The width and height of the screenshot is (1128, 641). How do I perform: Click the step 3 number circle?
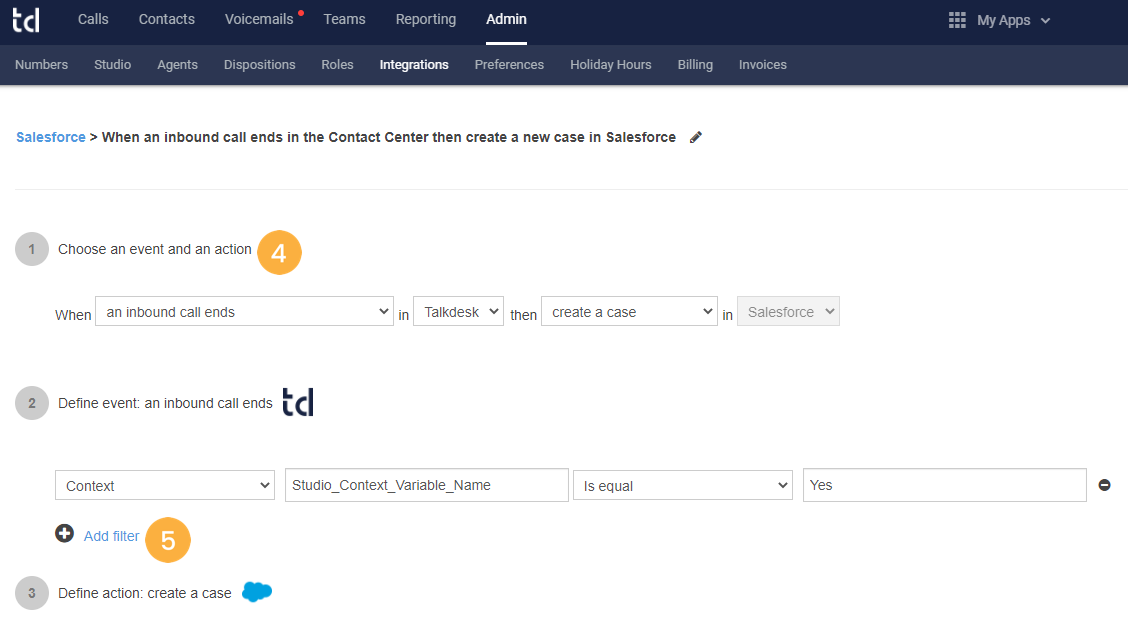pos(32,593)
